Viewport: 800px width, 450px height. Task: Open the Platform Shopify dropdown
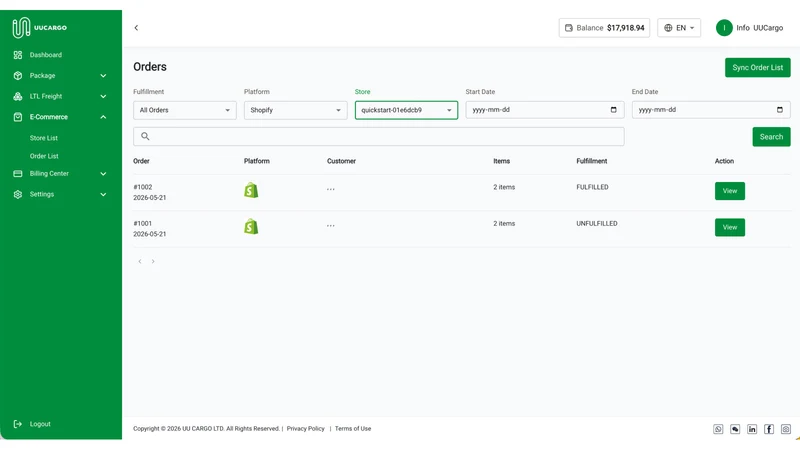click(x=295, y=110)
